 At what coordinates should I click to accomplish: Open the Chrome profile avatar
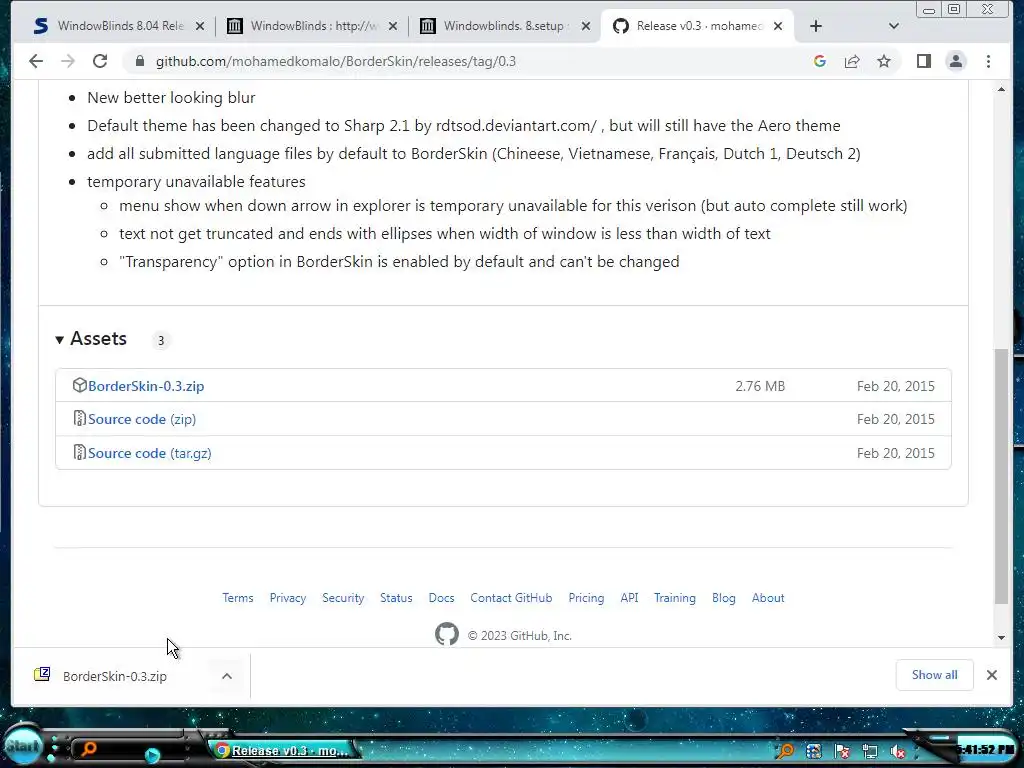coord(955,61)
